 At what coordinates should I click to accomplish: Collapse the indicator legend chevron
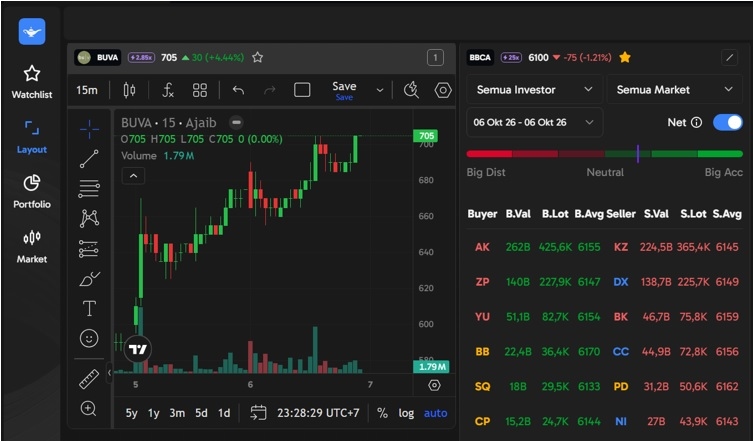[134, 176]
